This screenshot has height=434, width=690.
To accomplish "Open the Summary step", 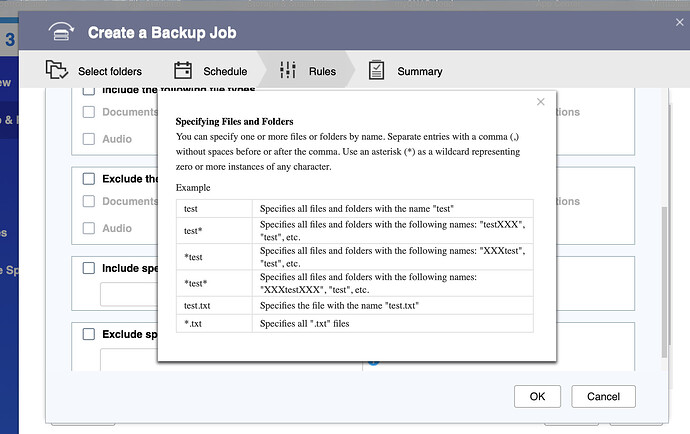I will [x=406, y=71].
